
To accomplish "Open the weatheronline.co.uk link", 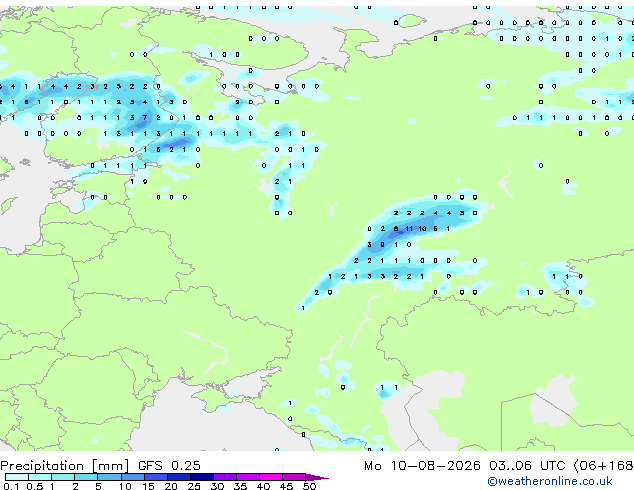I will click(x=550, y=481).
